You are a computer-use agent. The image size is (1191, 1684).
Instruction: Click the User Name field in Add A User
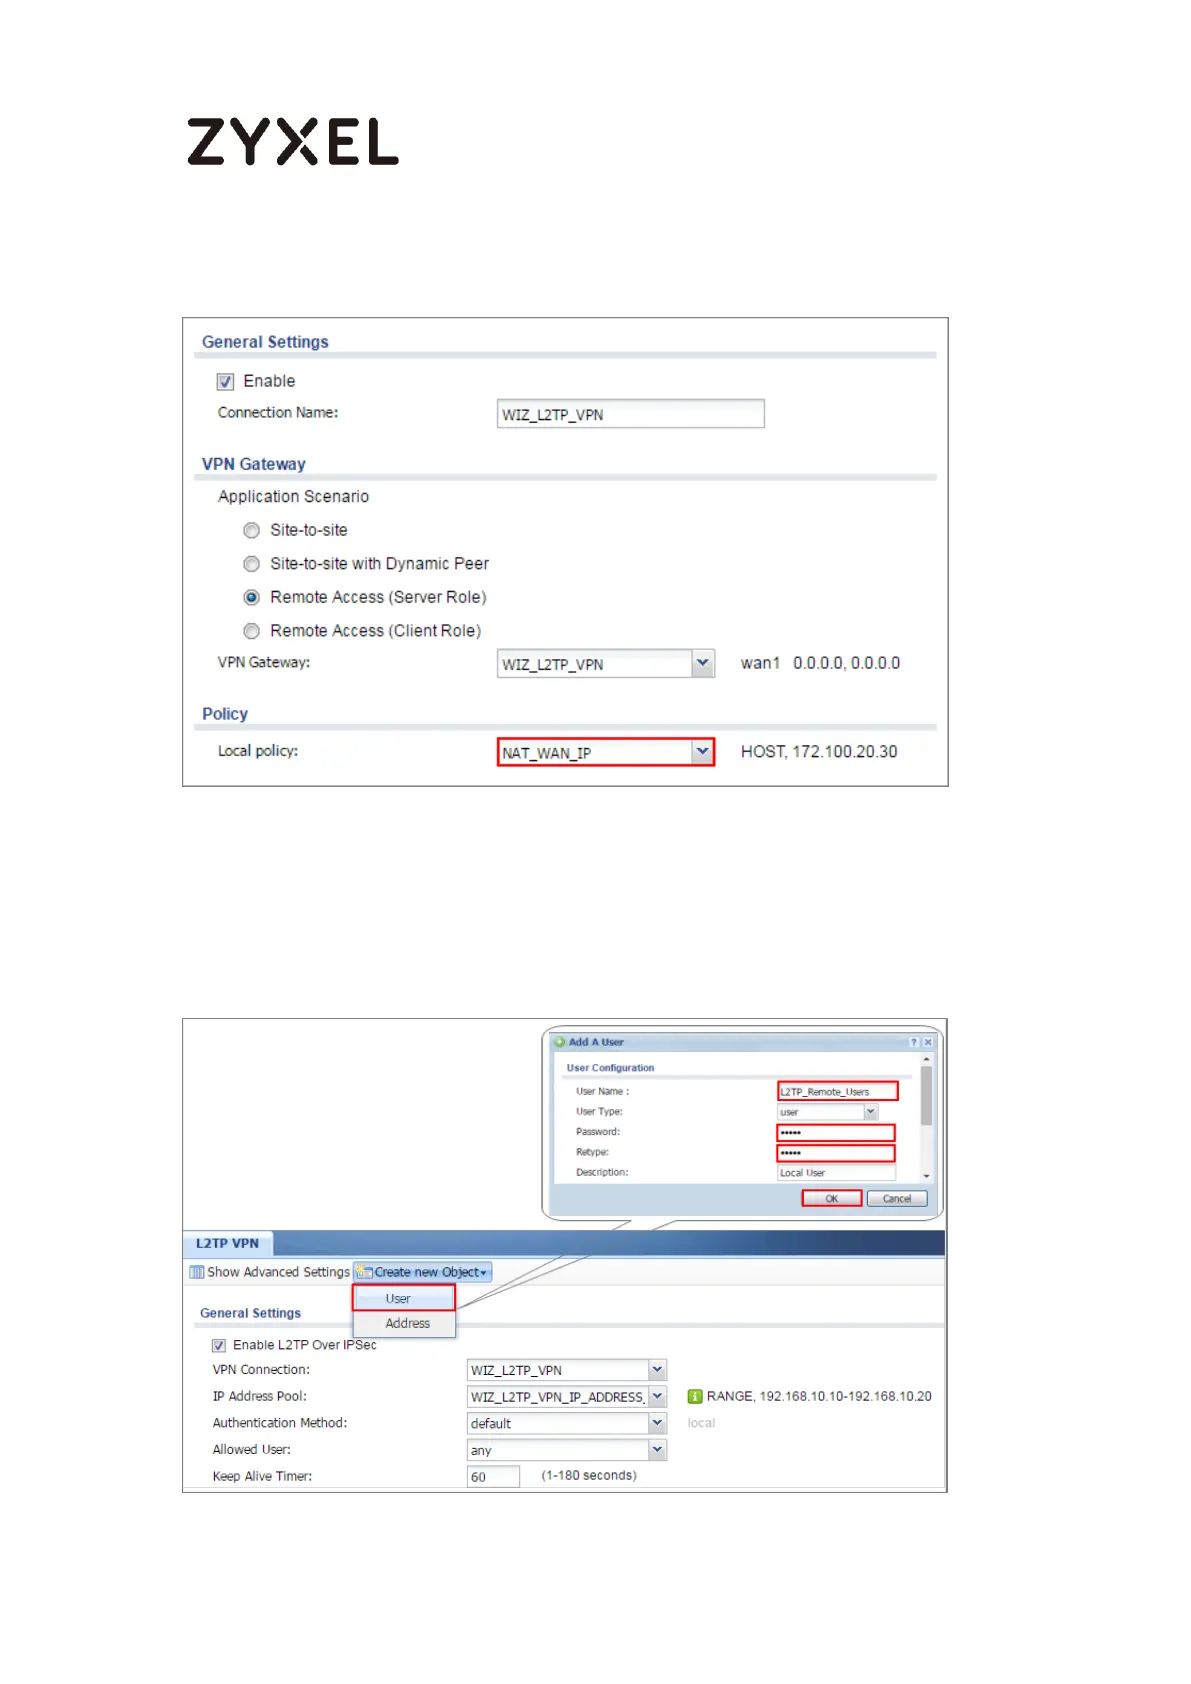coord(837,1091)
